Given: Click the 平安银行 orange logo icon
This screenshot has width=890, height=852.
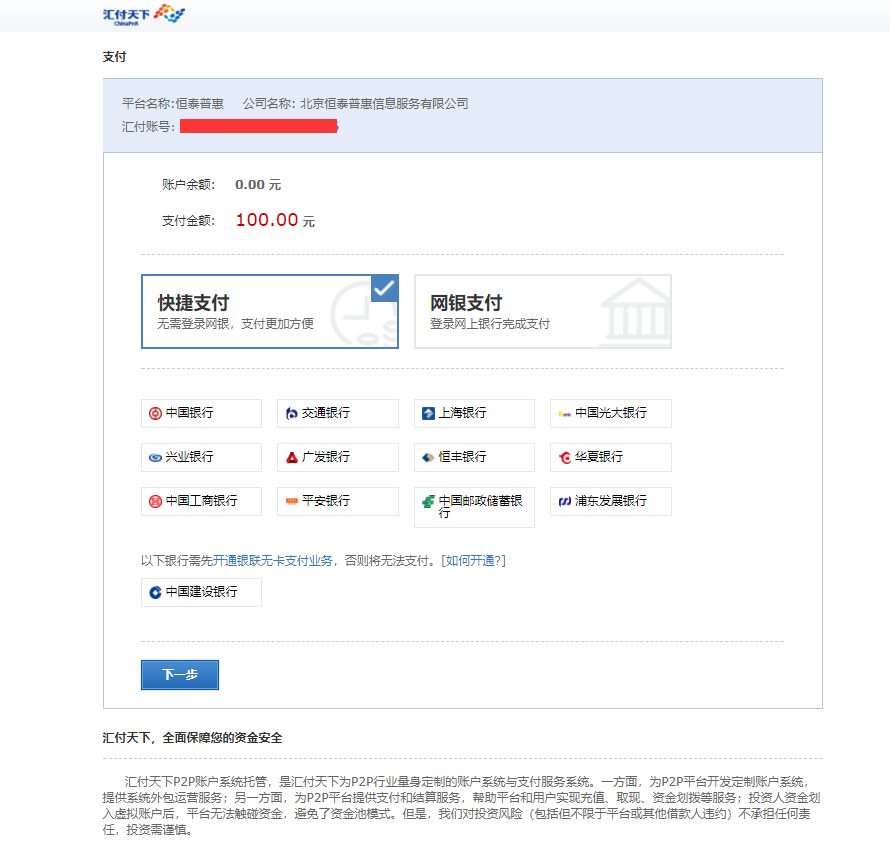Looking at the screenshot, I should pyautogui.click(x=292, y=501).
